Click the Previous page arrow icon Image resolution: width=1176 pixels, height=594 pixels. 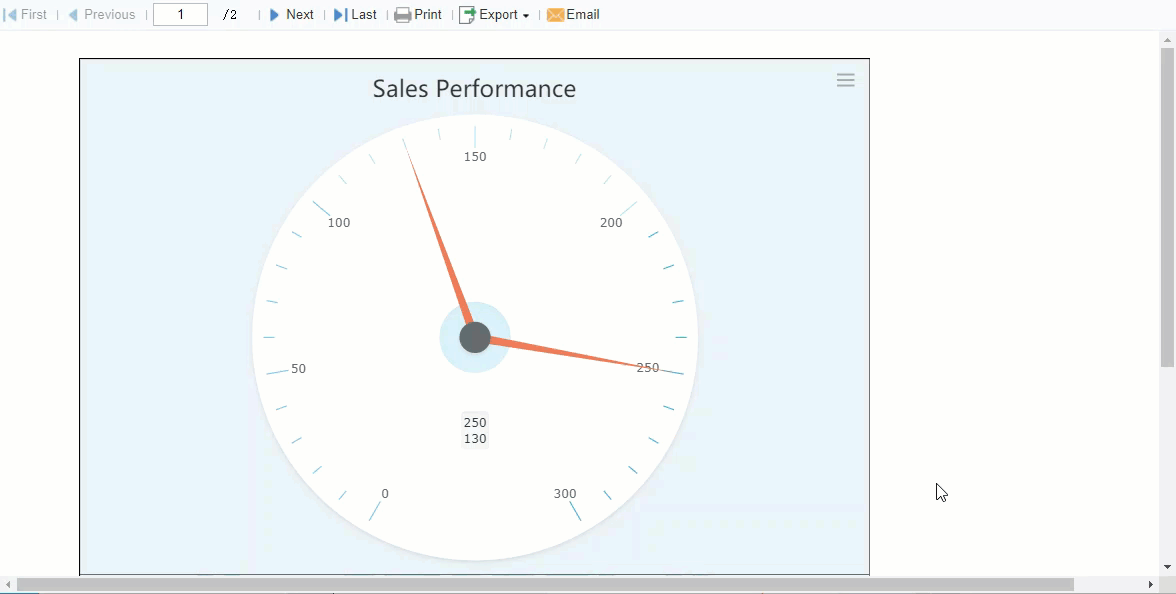[73, 15]
